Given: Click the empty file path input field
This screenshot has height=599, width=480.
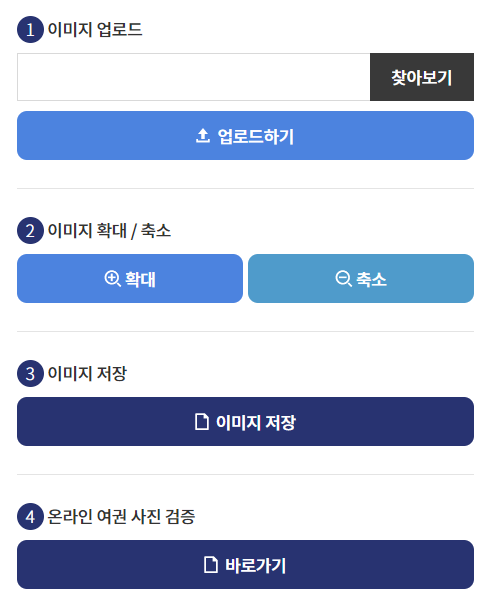Looking at the screenshot, I should pos(194,77).
